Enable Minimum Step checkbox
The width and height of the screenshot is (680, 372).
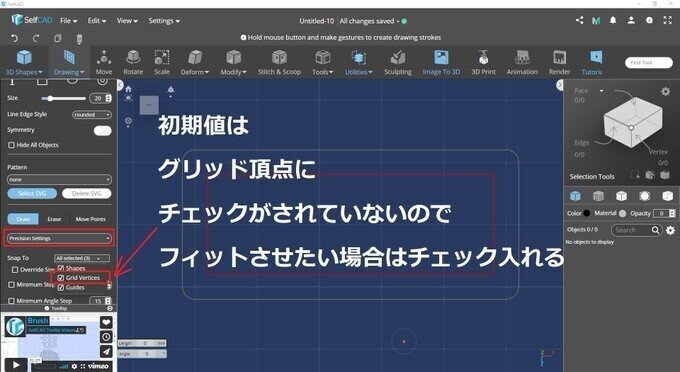point(11,285)
